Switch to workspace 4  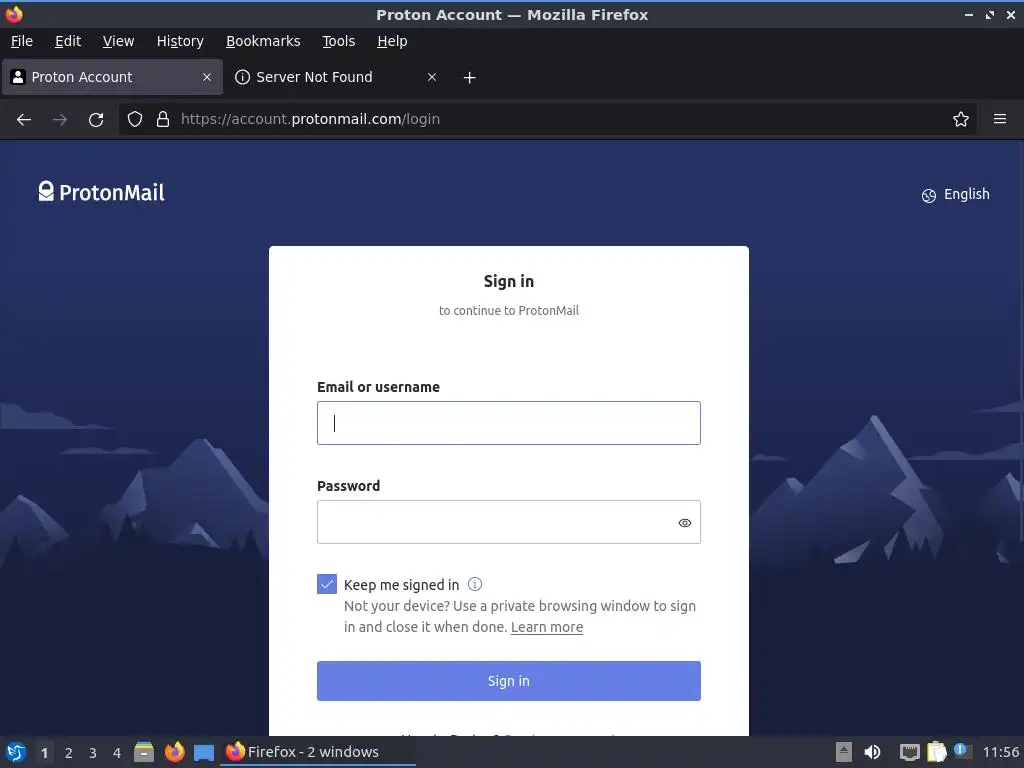[x=117, y=753]
